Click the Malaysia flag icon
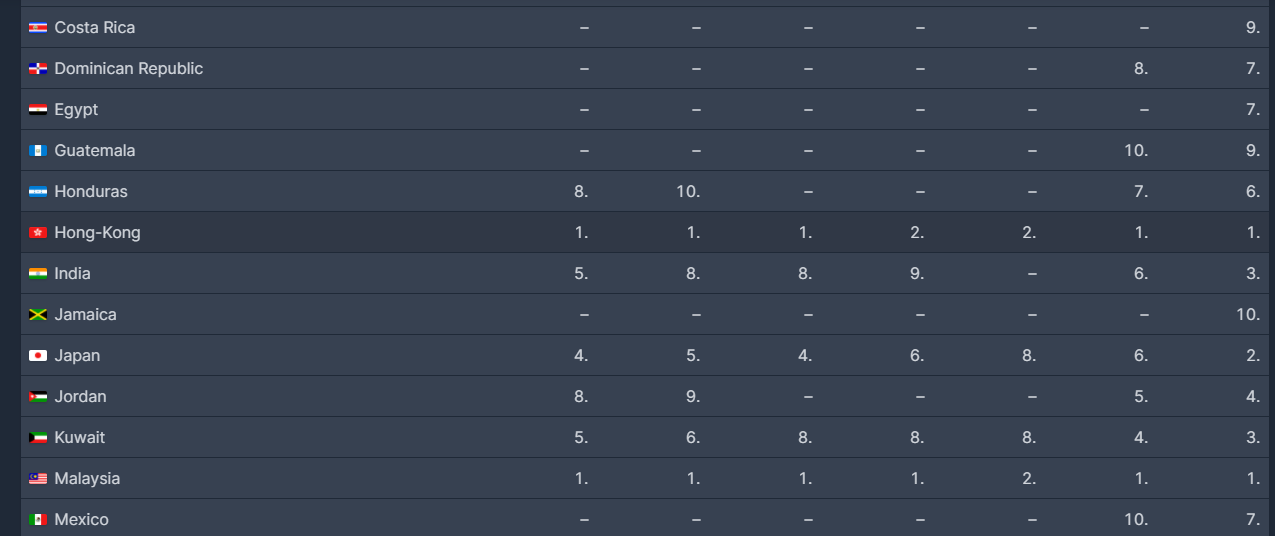This screenshot has width=1275, height=536. pos(38,479)
